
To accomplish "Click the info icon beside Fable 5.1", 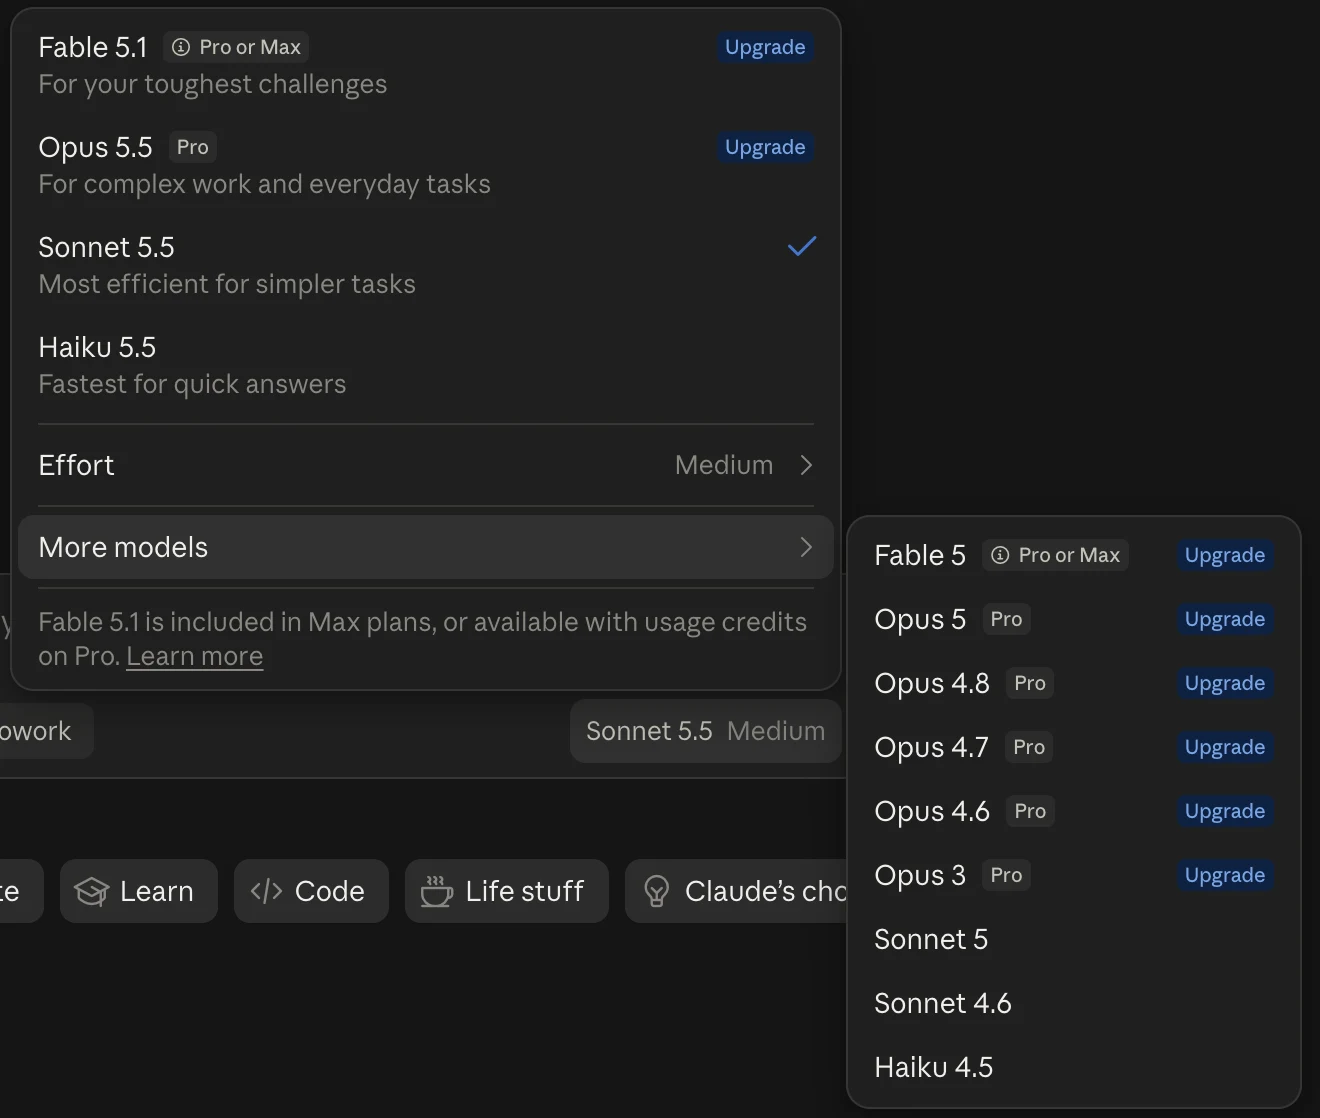I will point(181,47).
